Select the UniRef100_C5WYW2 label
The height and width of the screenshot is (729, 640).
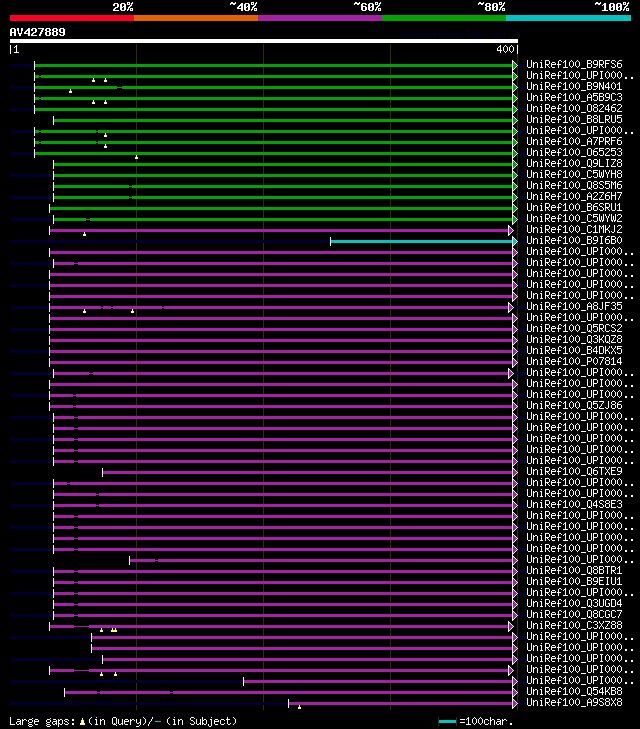[574, 219]
